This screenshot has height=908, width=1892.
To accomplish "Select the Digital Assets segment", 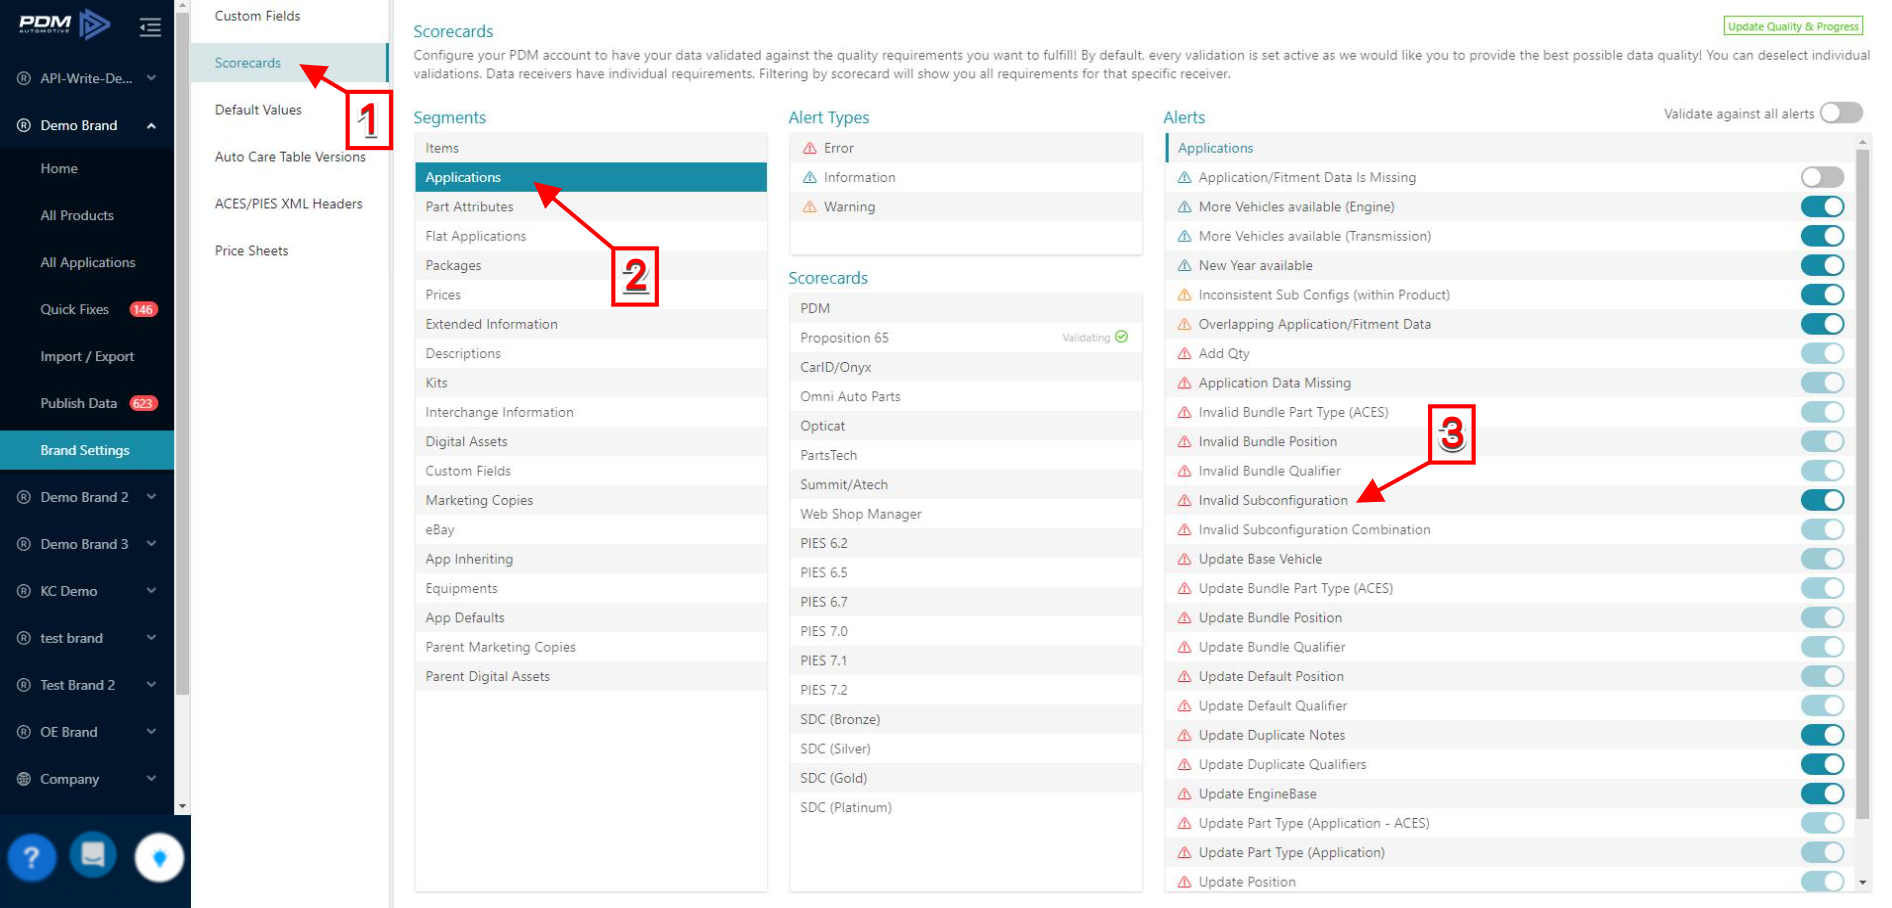I will [x=591, y=442].
